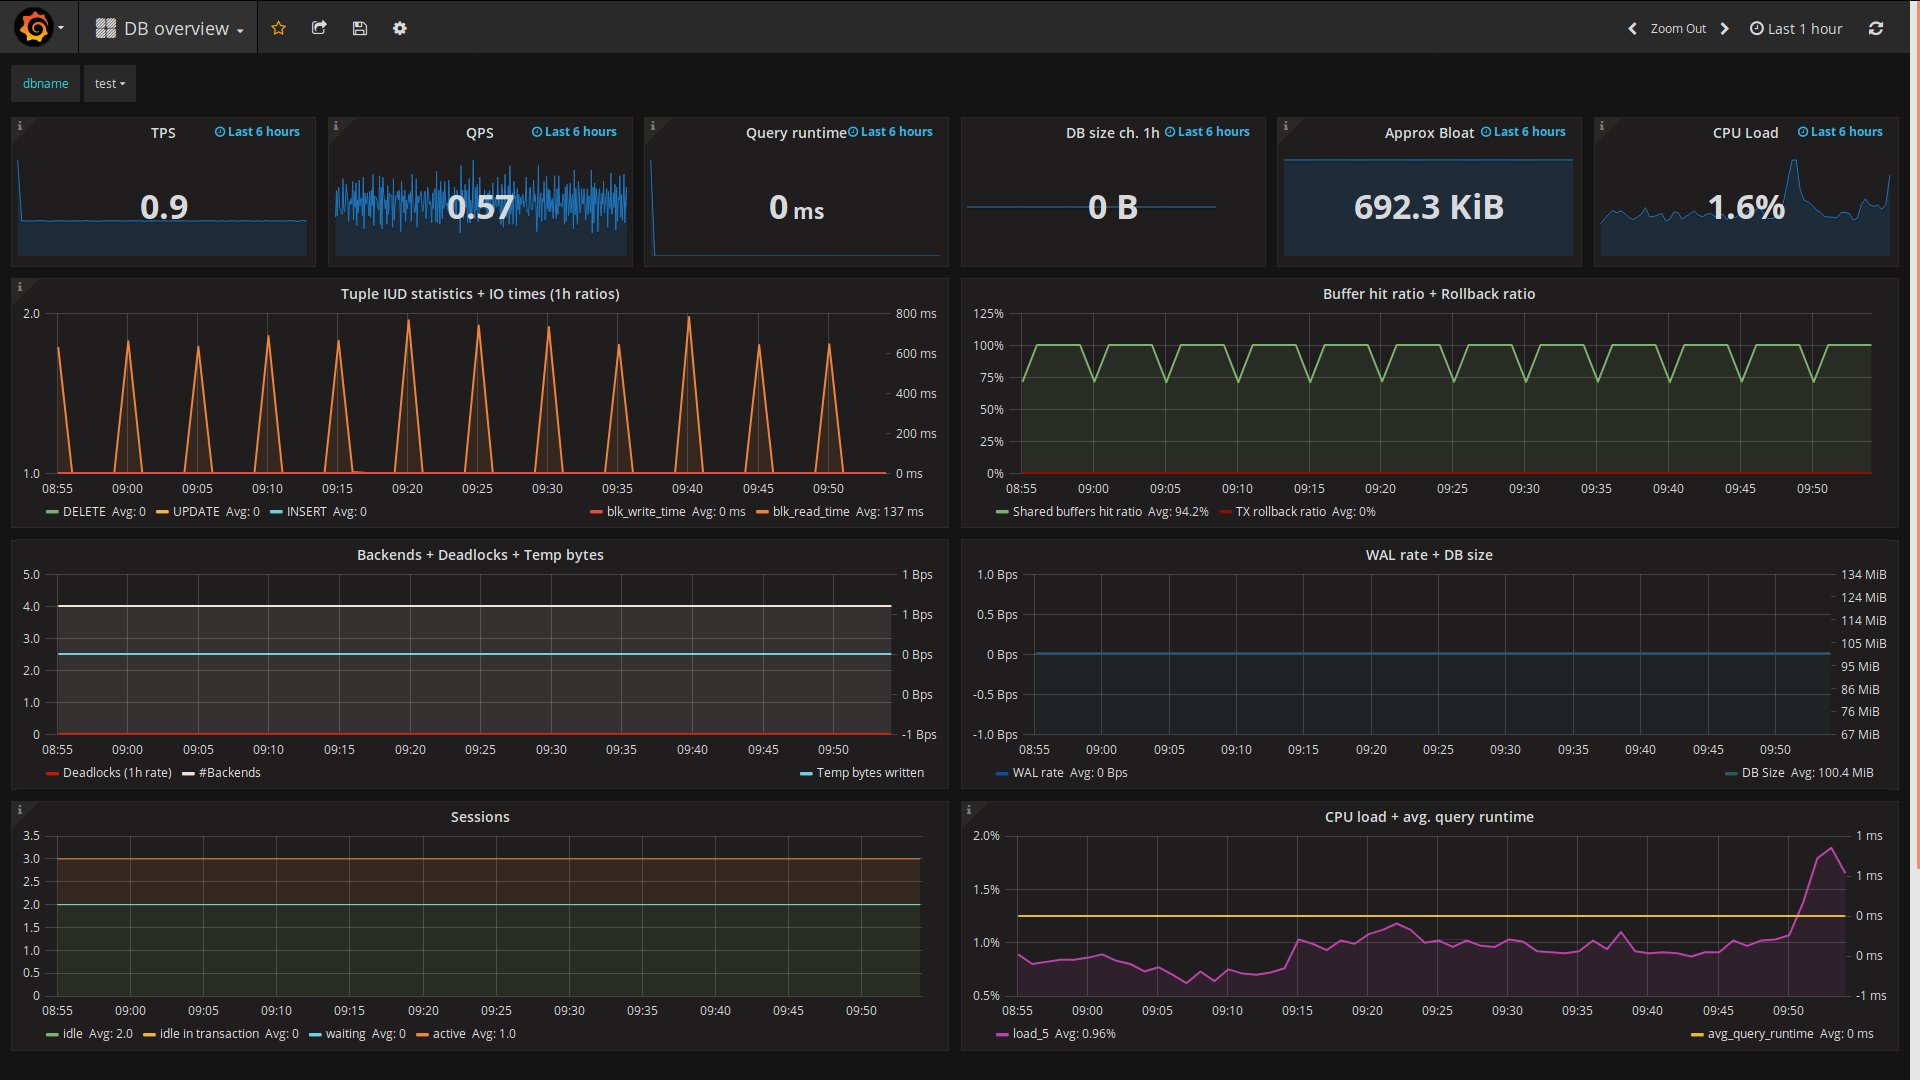Screen dimensions: 1920x1080
Task: Toggle Shared buffers hit ratio legend series
Action: click(1076, 512)
